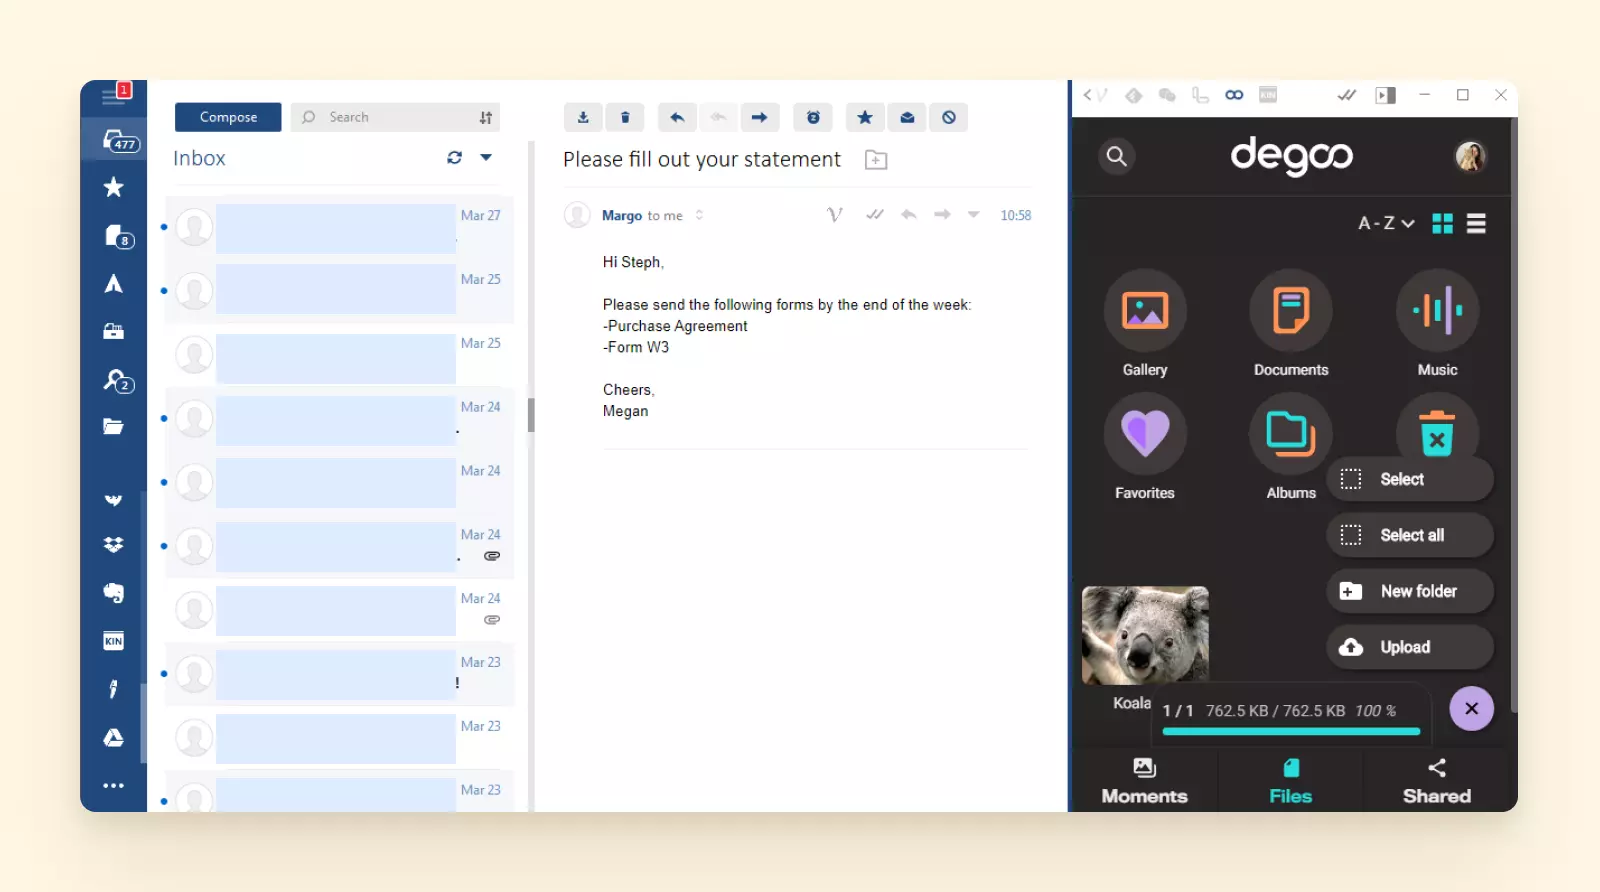Switch Degoo to grid view
The height and width of the screenshot is (892, 1600).
[x=1442, y=223]
